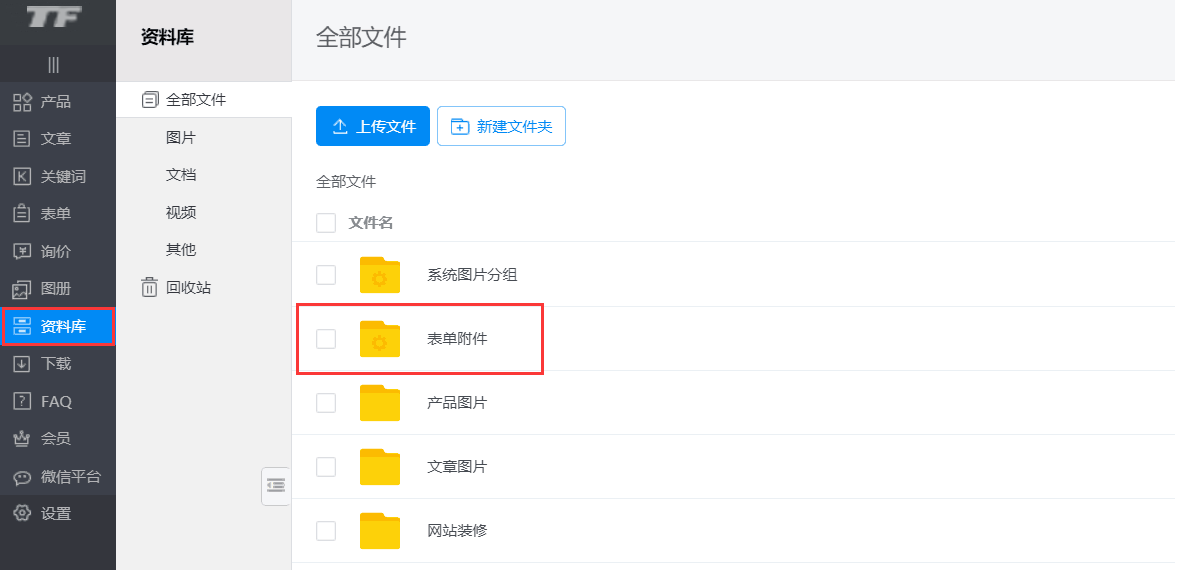This screenshot has width=1184, height=583.
Task: Click the 微信平台 WeChat icon
Action: click(x=22, y=477)
